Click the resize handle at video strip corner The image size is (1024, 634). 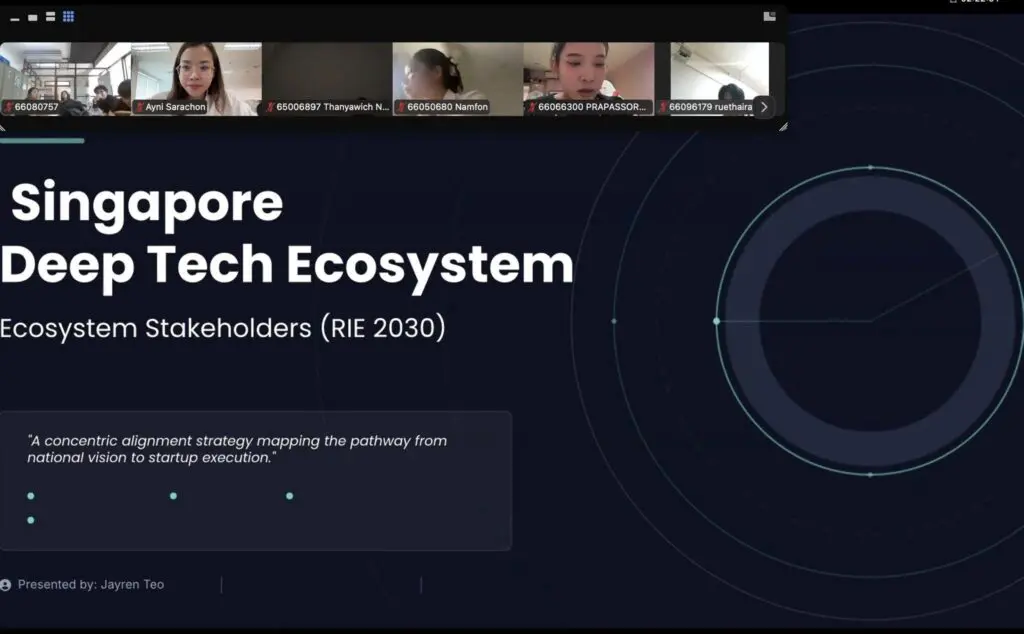pyautogui.click(x=782, y=127)
